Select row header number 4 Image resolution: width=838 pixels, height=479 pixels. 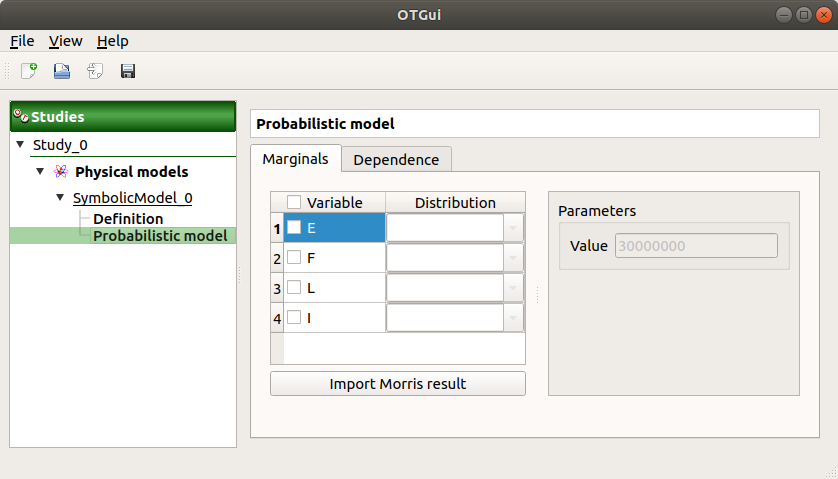point(277,319)
